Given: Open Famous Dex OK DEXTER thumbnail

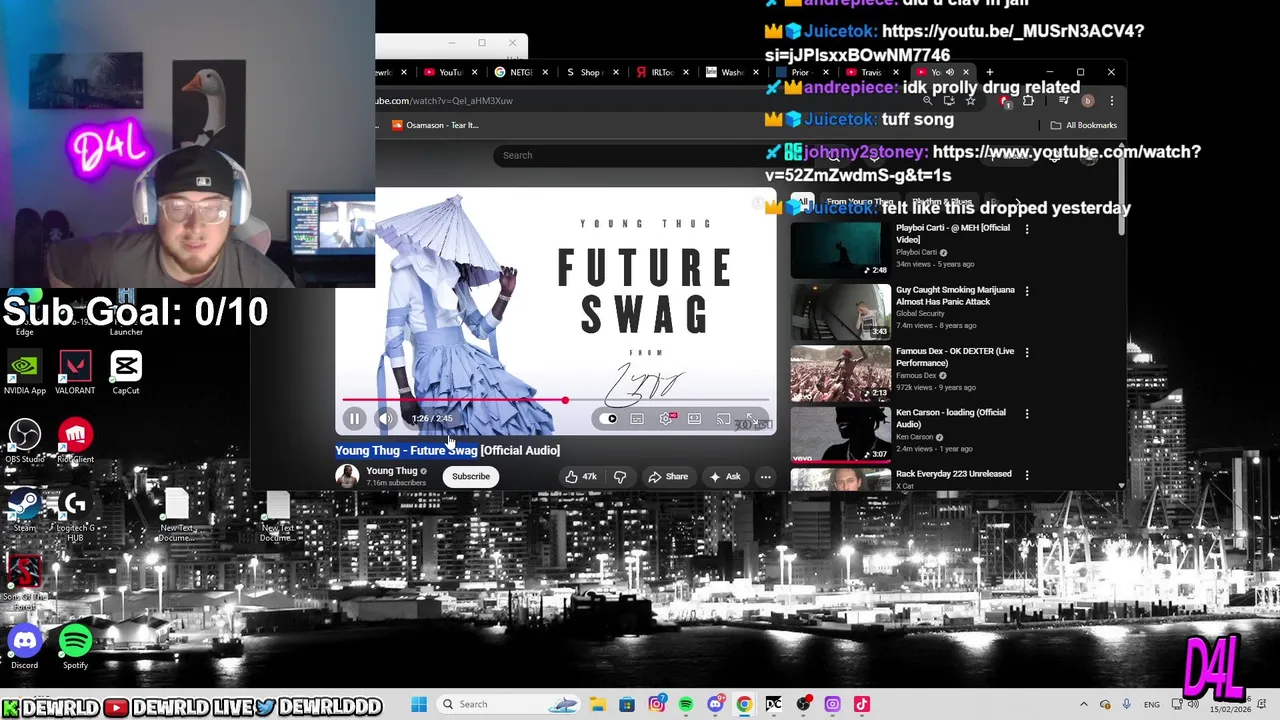Looking at the screenshot, I should [x=840, y=373].
